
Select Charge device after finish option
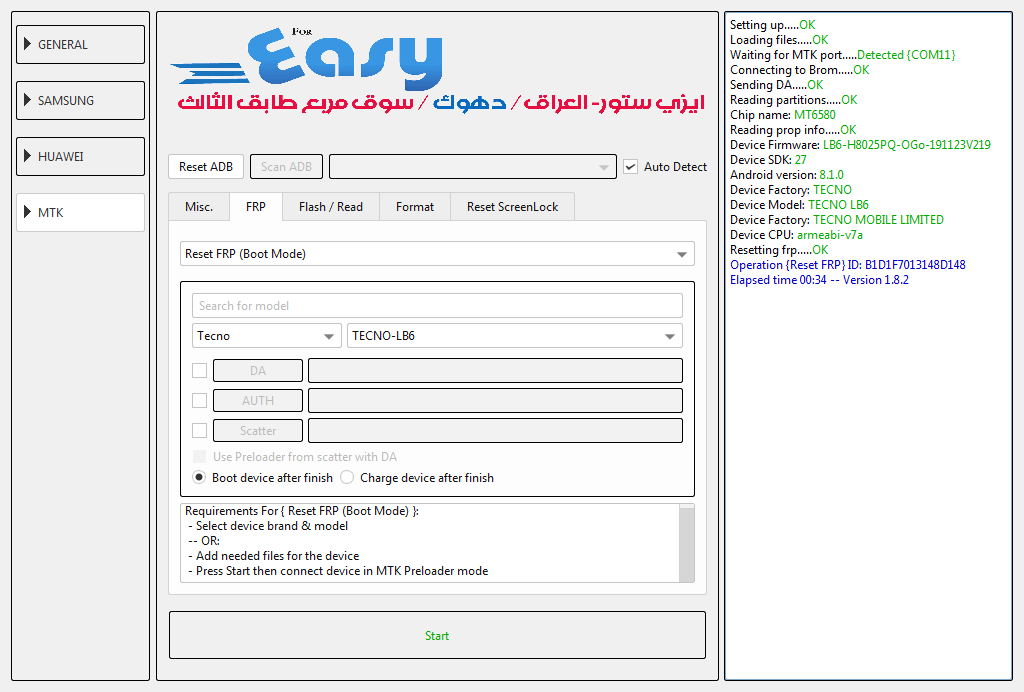pyautogui.click(x=347, y=478)
